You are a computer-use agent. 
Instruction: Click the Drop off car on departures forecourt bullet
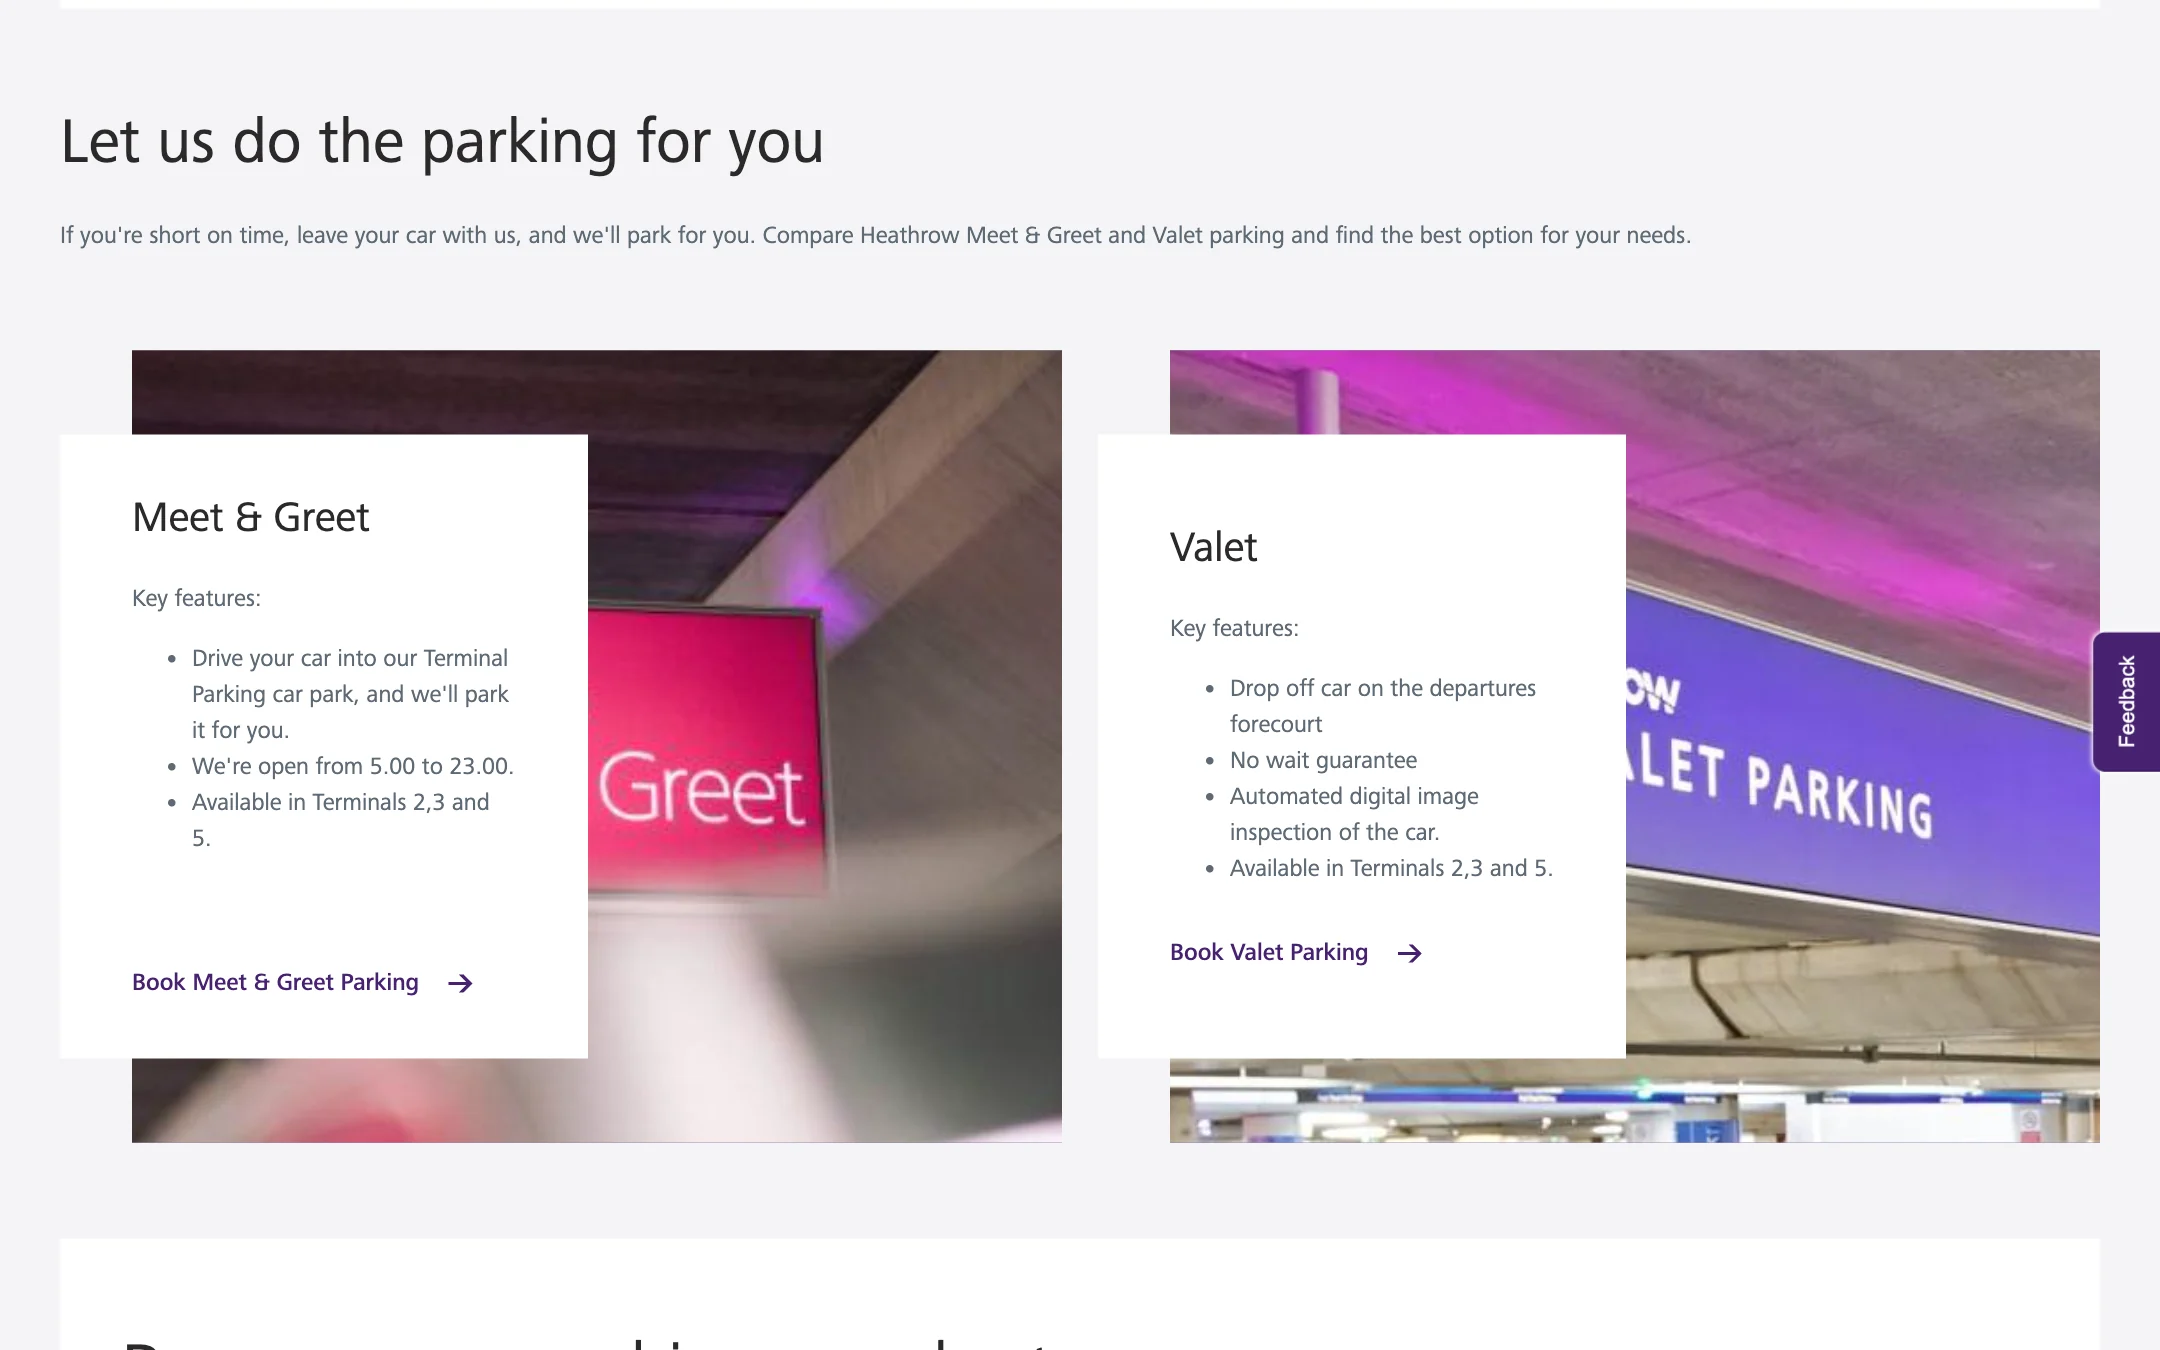(x=1383, y=706)
